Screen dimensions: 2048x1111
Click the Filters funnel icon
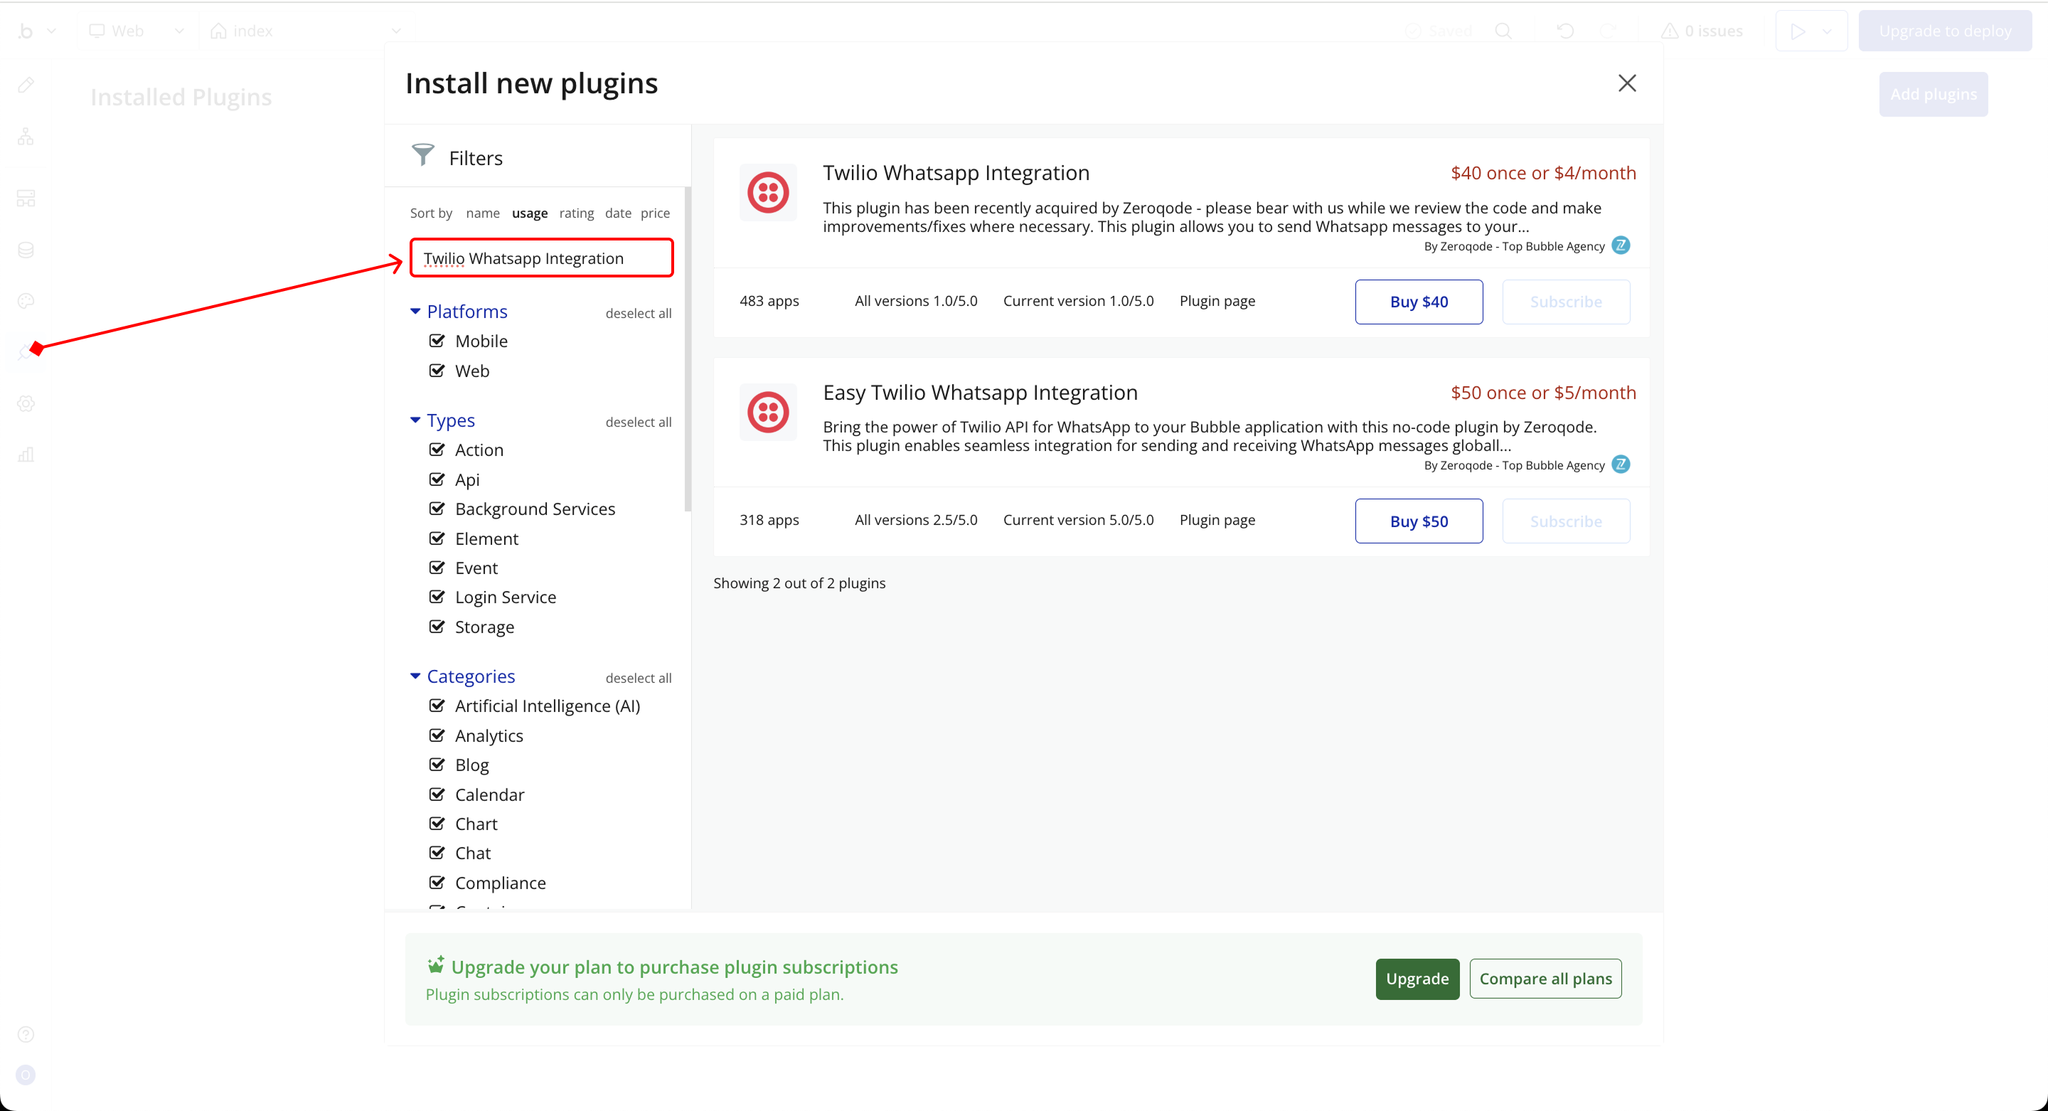coord(423,155)
